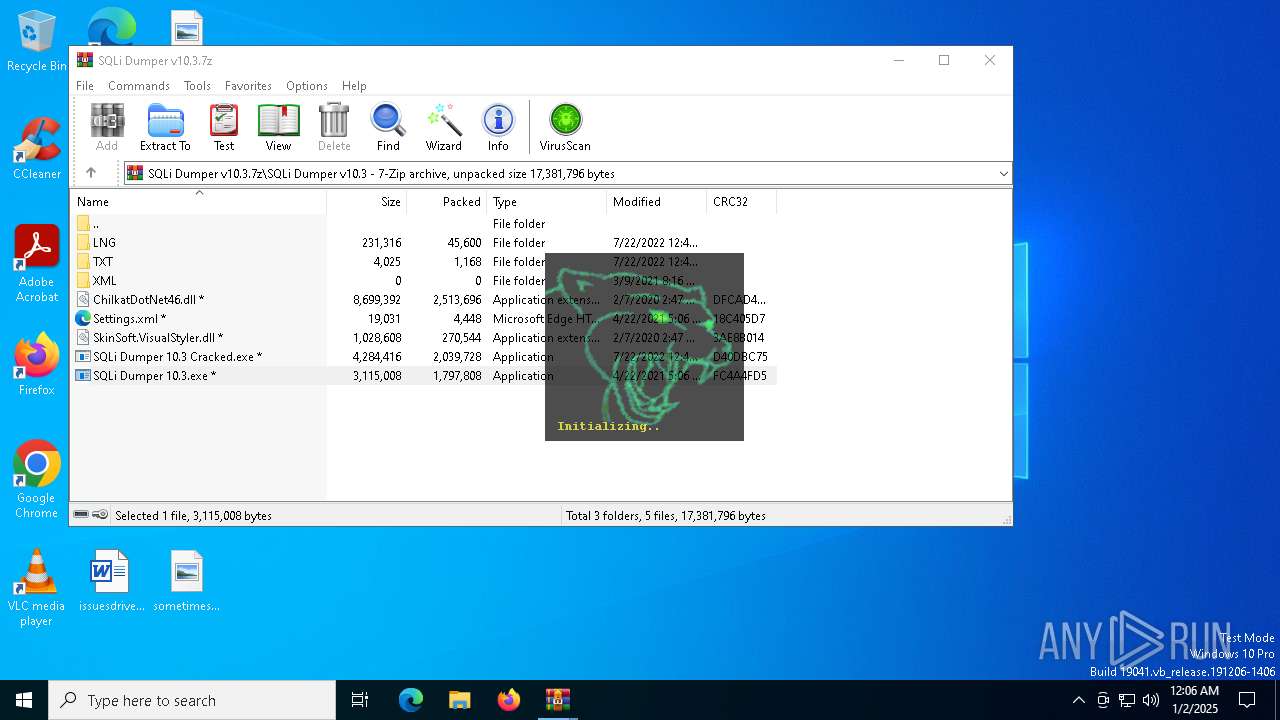Open the Windows Start menu
Image resolution: width=1280 pixels, height=720 pixels.
click(x=24, y=700)
